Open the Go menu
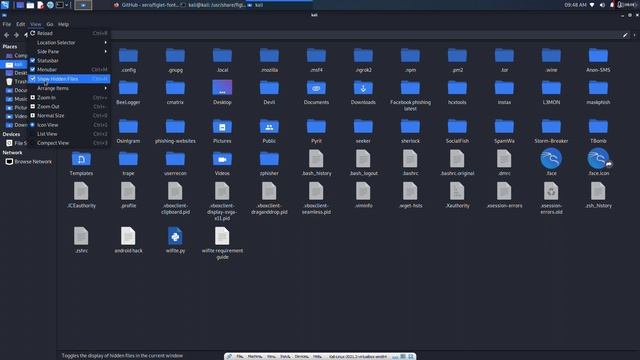Viewport: 640px width, 360px height. pos(49,24)
